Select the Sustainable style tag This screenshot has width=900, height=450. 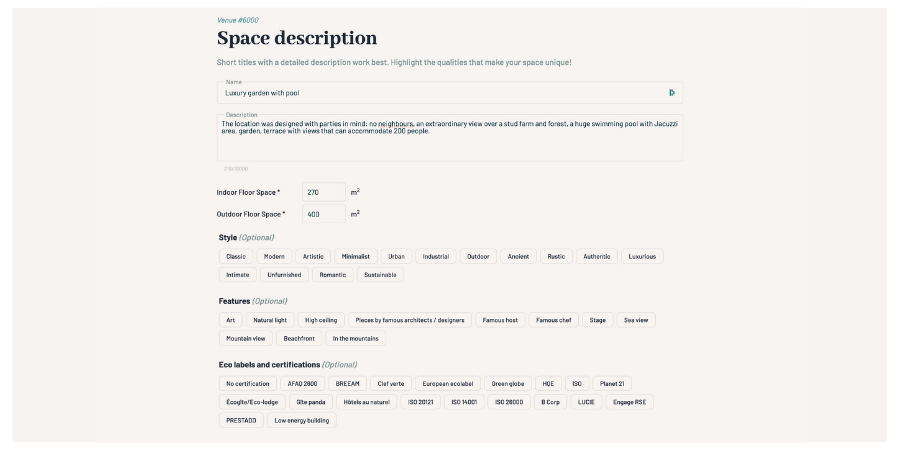[x=381, y=275]
